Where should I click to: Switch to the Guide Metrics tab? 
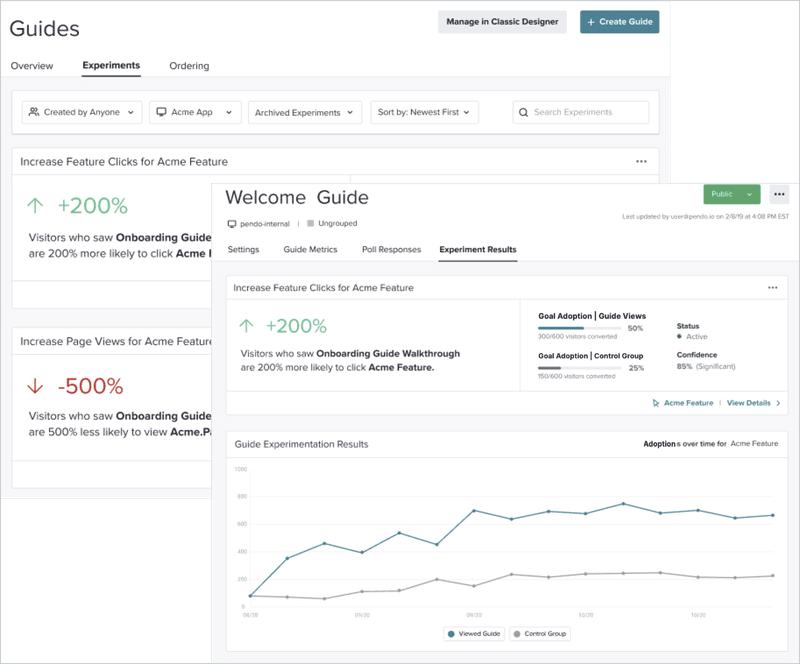coord(310,249)
